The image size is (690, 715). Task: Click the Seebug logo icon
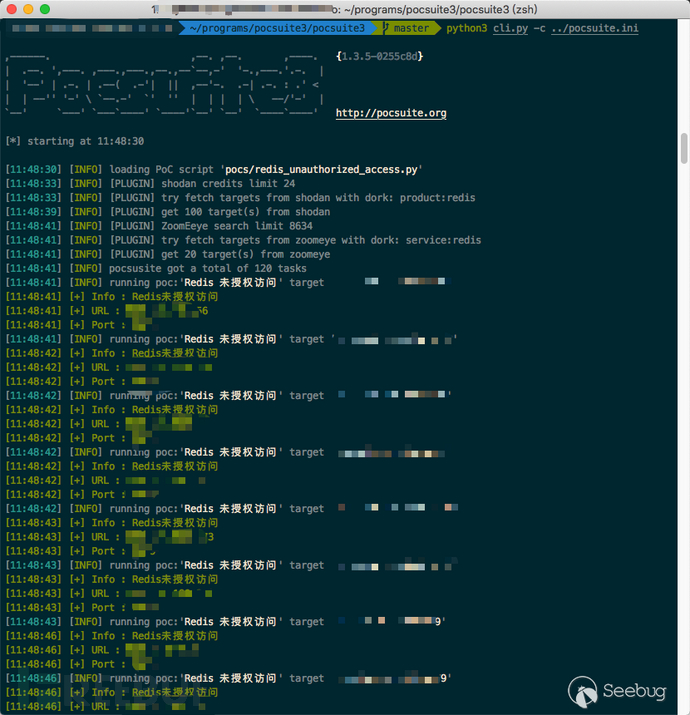[x=582, y=692]
